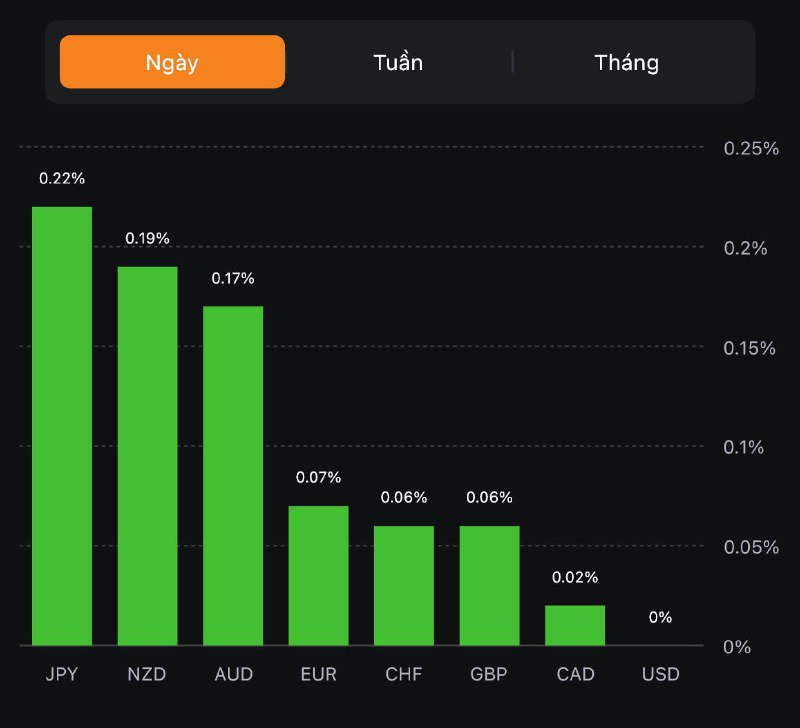Click the 0.25% y-axis label
800x728 pixels.
pos(750,148)
